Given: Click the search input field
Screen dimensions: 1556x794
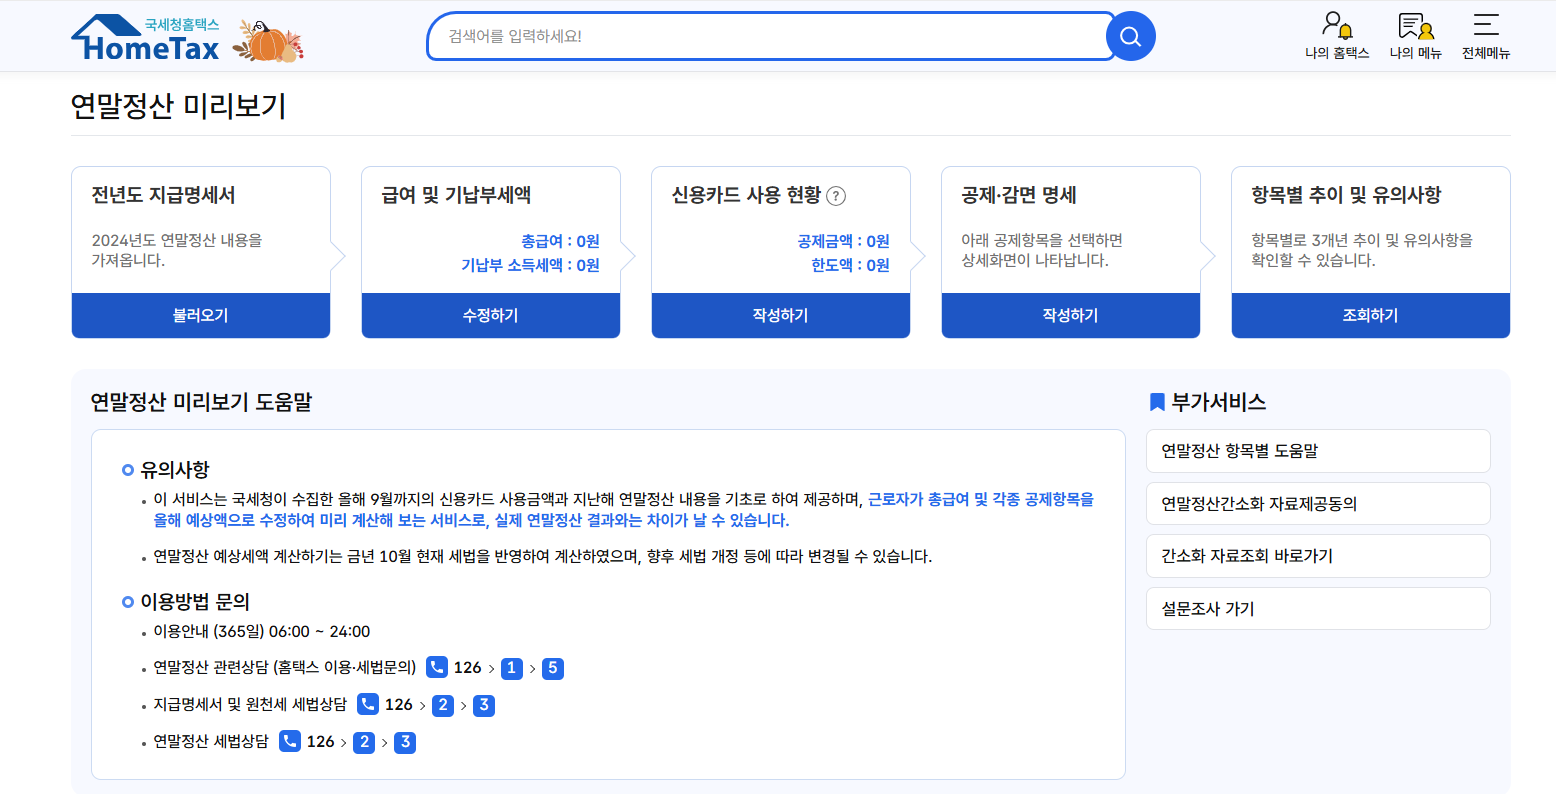Looking at the screenshot, I should [x=770, y=36].
